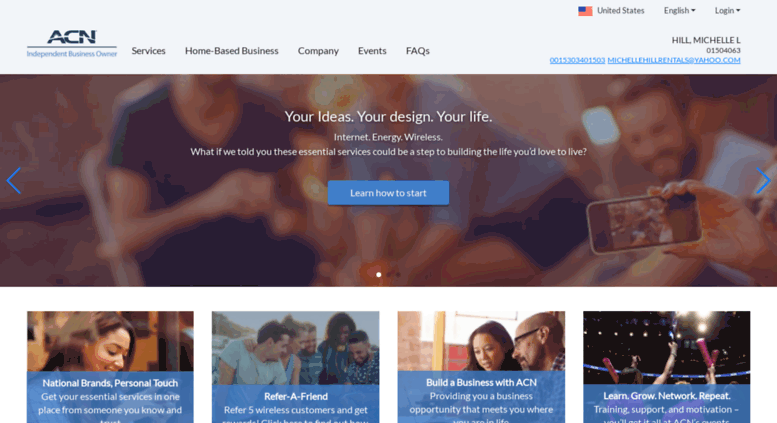Viewport: 777px width, 423px height.
Task: Open the FAQs page
Action: point(418,51)
